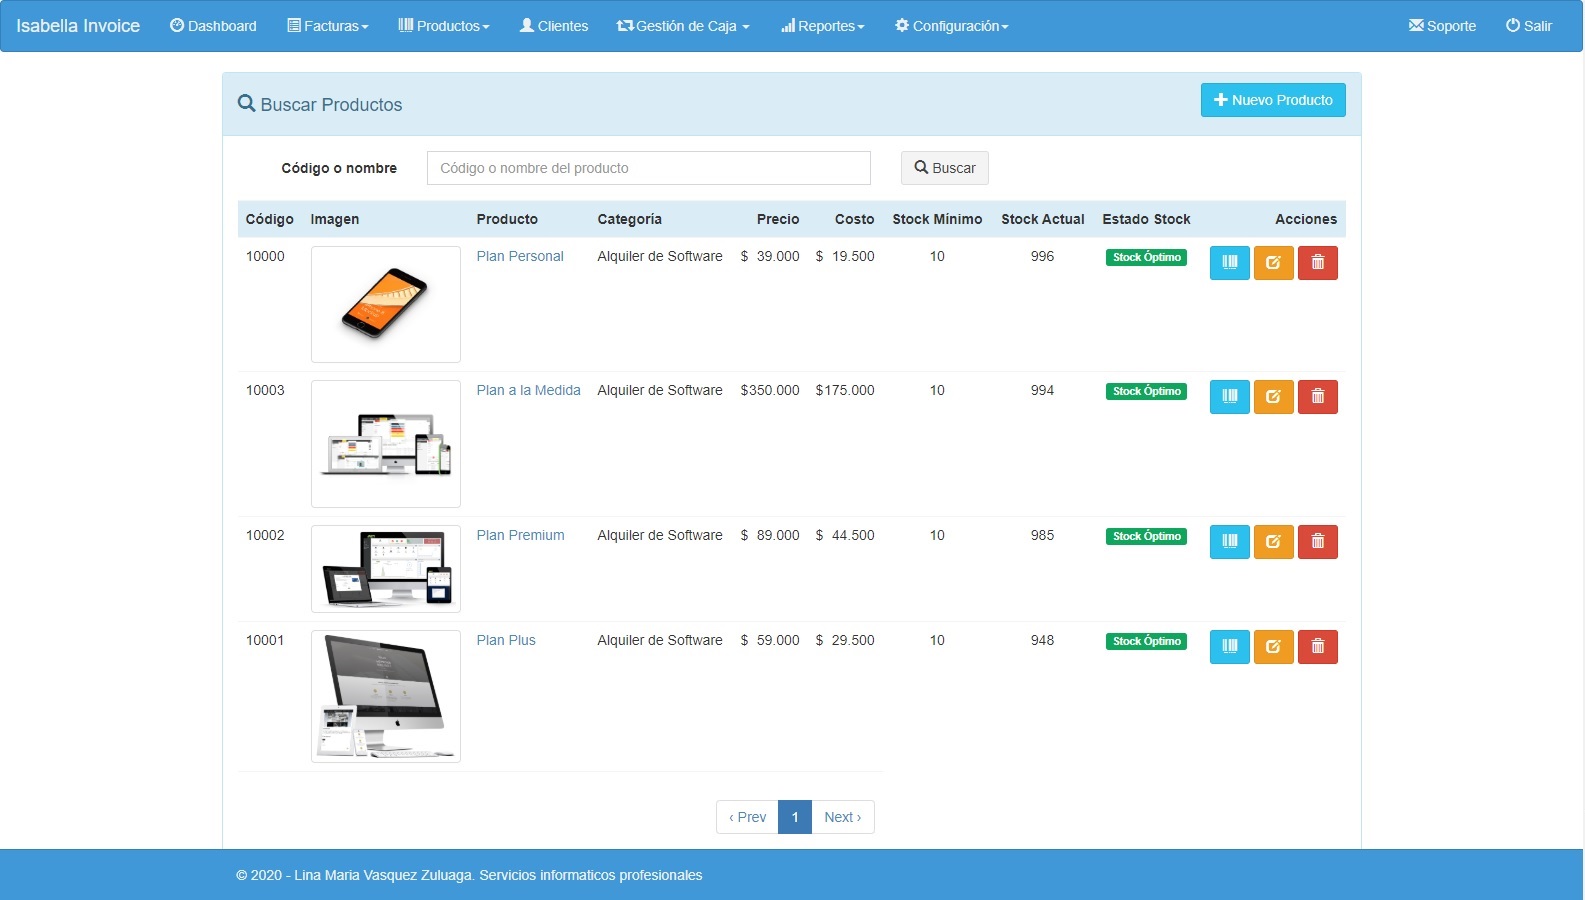Click barcode icon for Plan Personal

click(x=1229, y=263)
